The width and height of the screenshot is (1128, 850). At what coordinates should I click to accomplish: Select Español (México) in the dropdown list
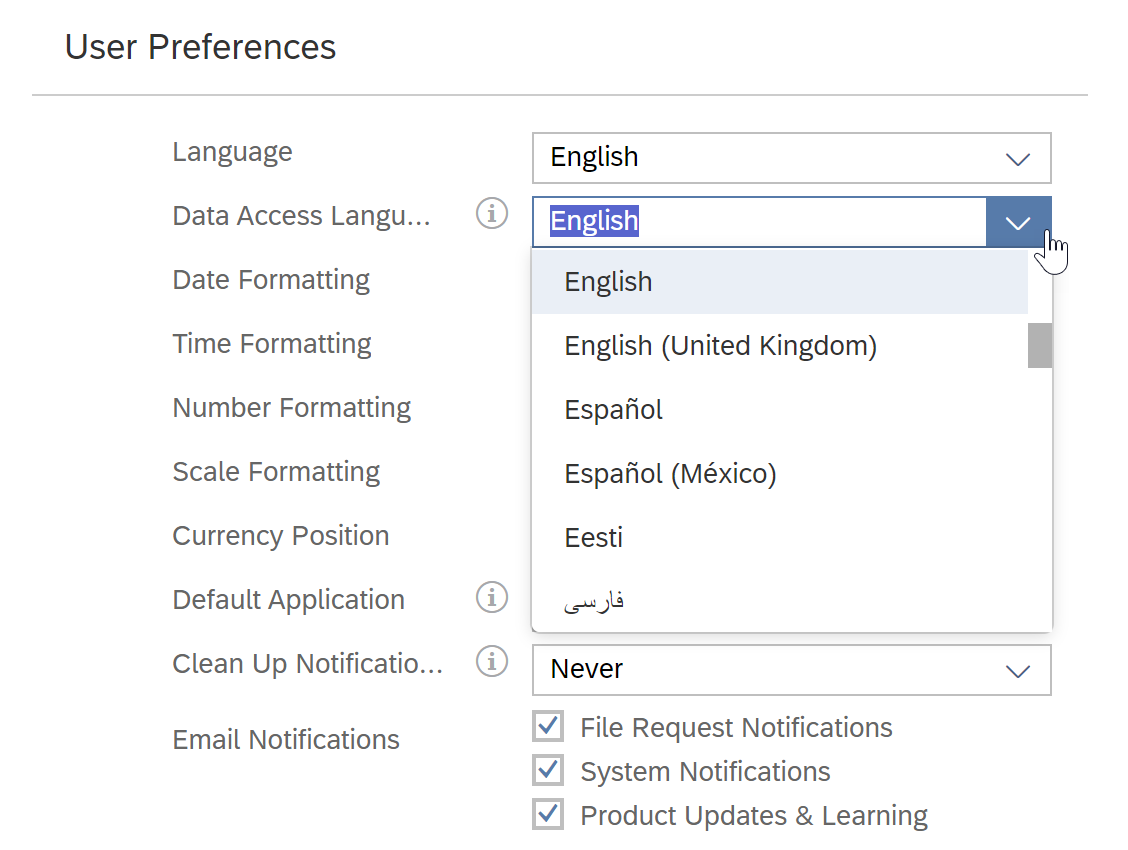[x=670, y=473]
